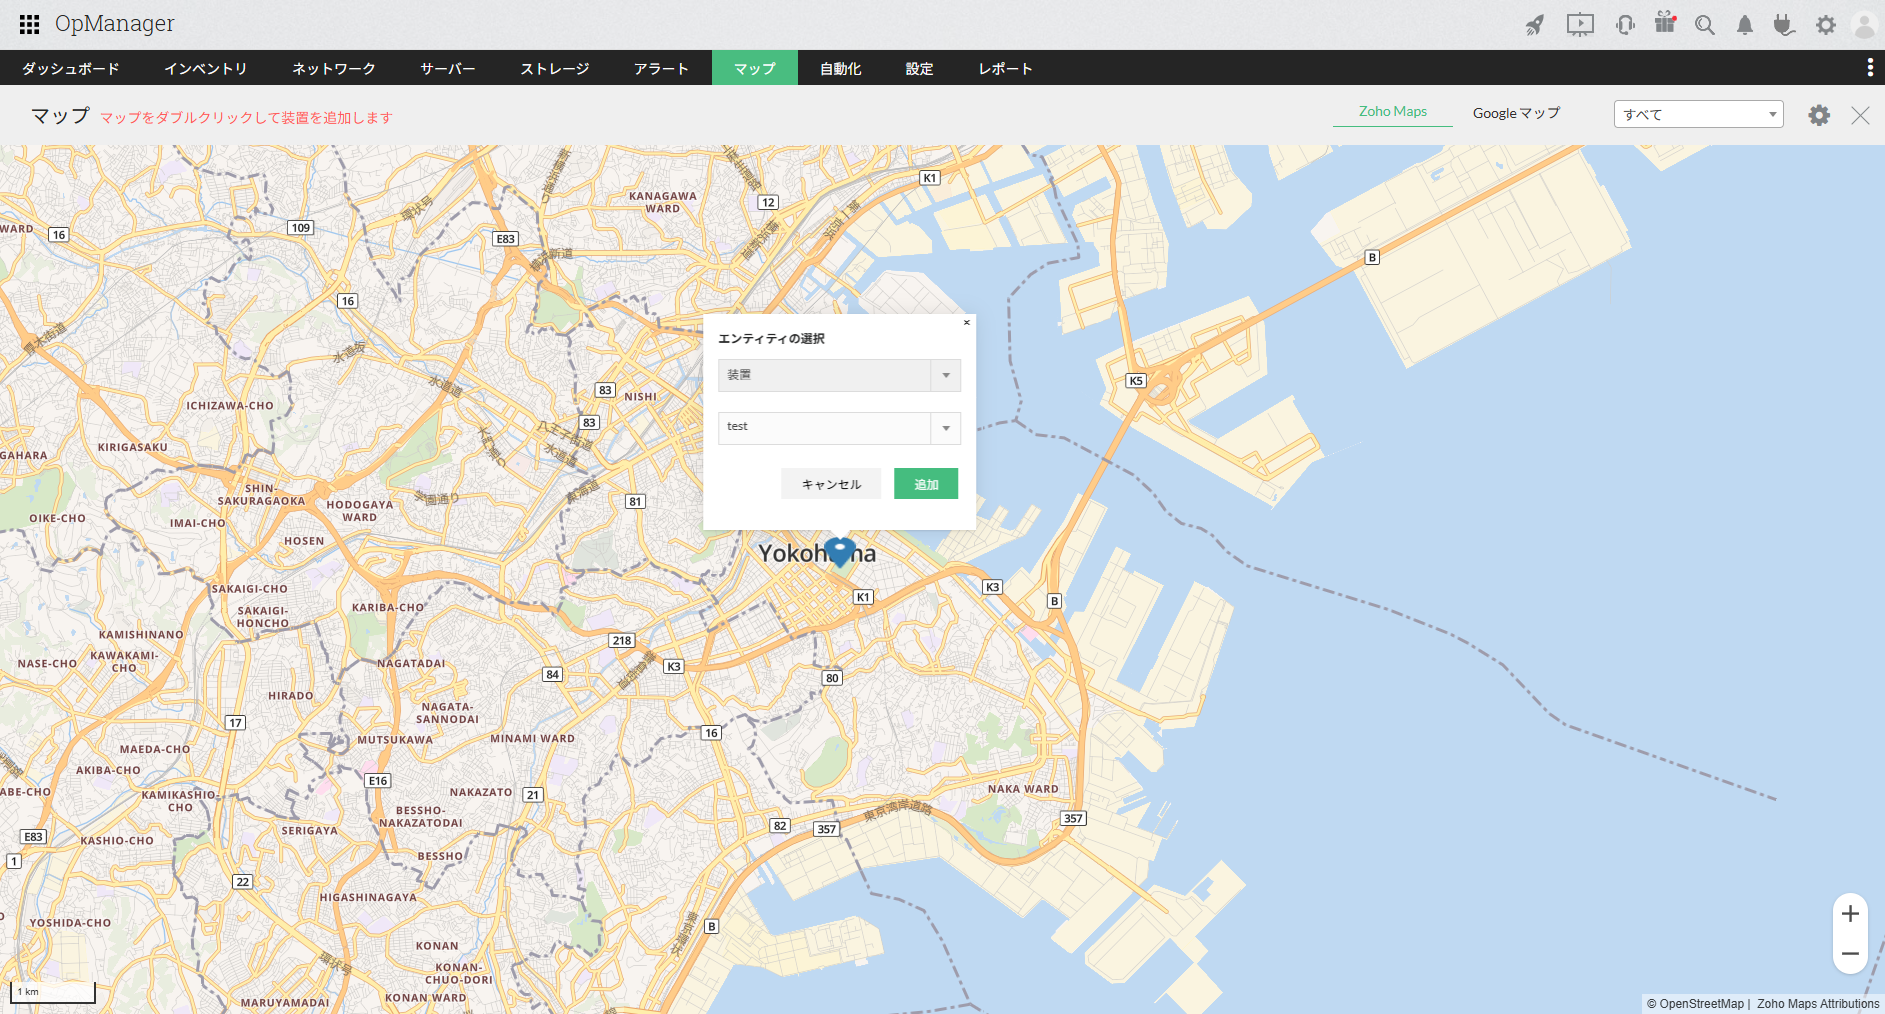Click the NAKA WARD map label
Screen dimensions: 1885x1014
[1023, 789]
